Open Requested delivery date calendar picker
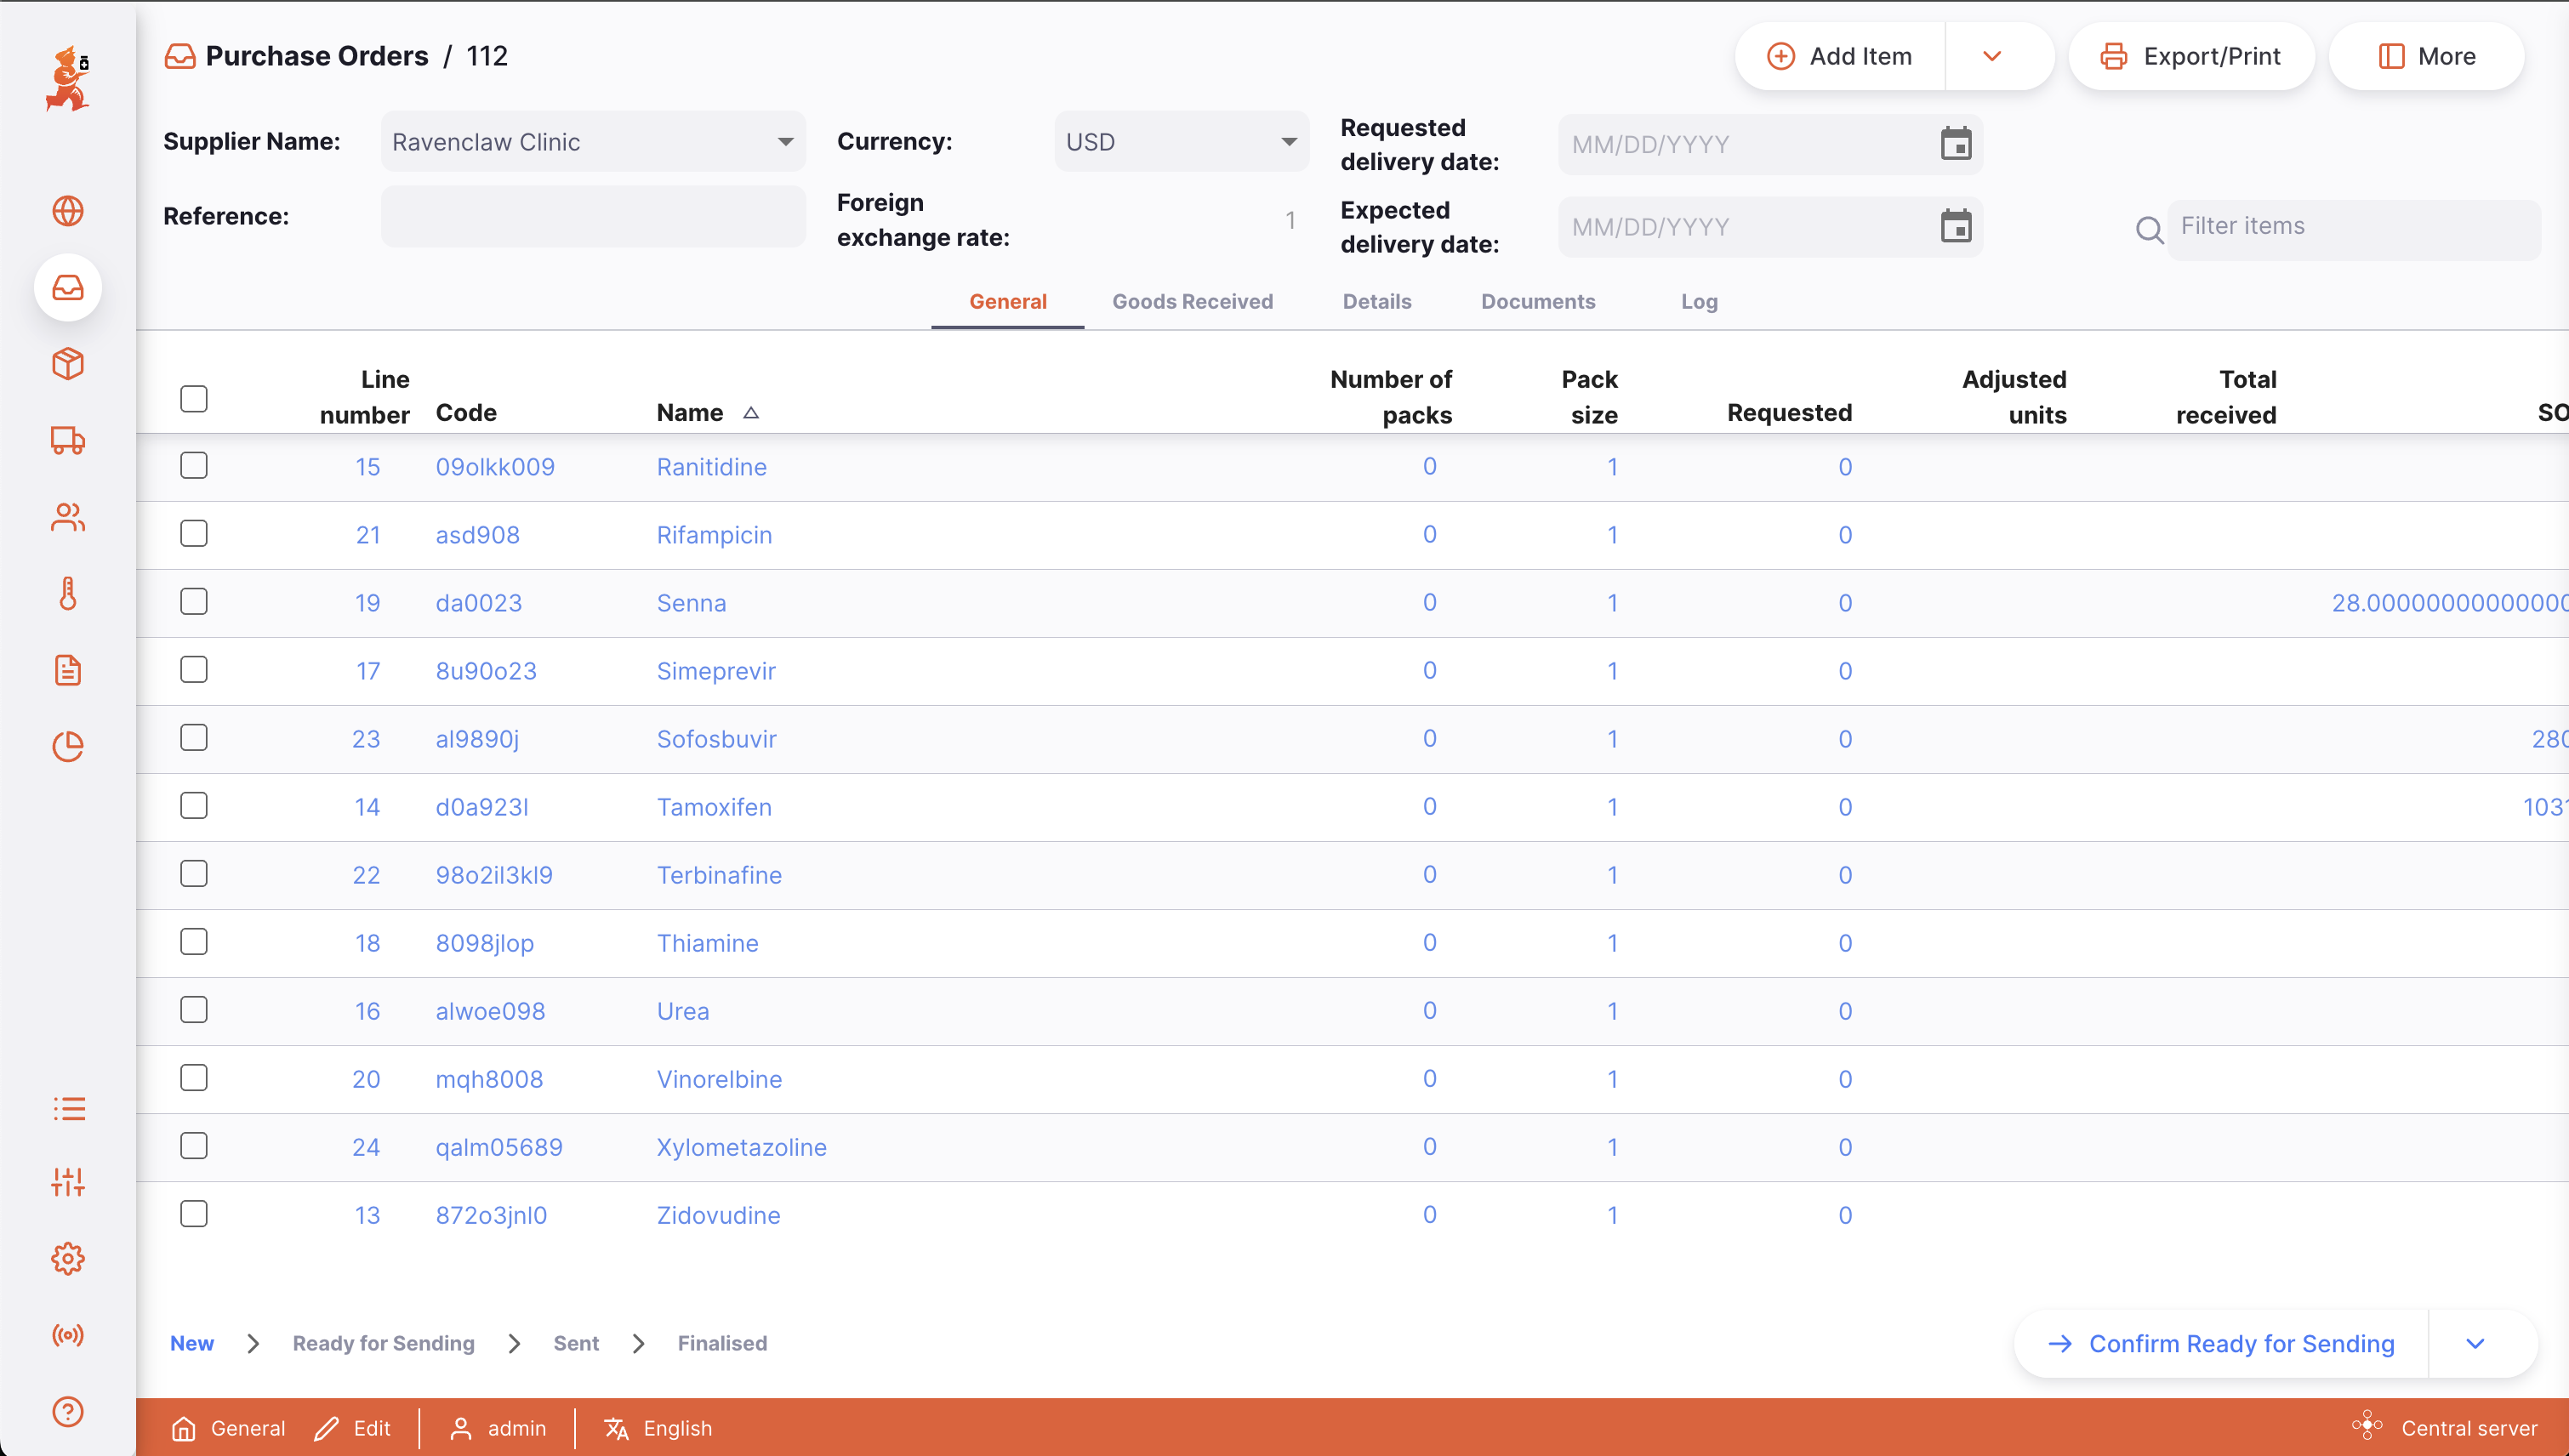 1955,144
